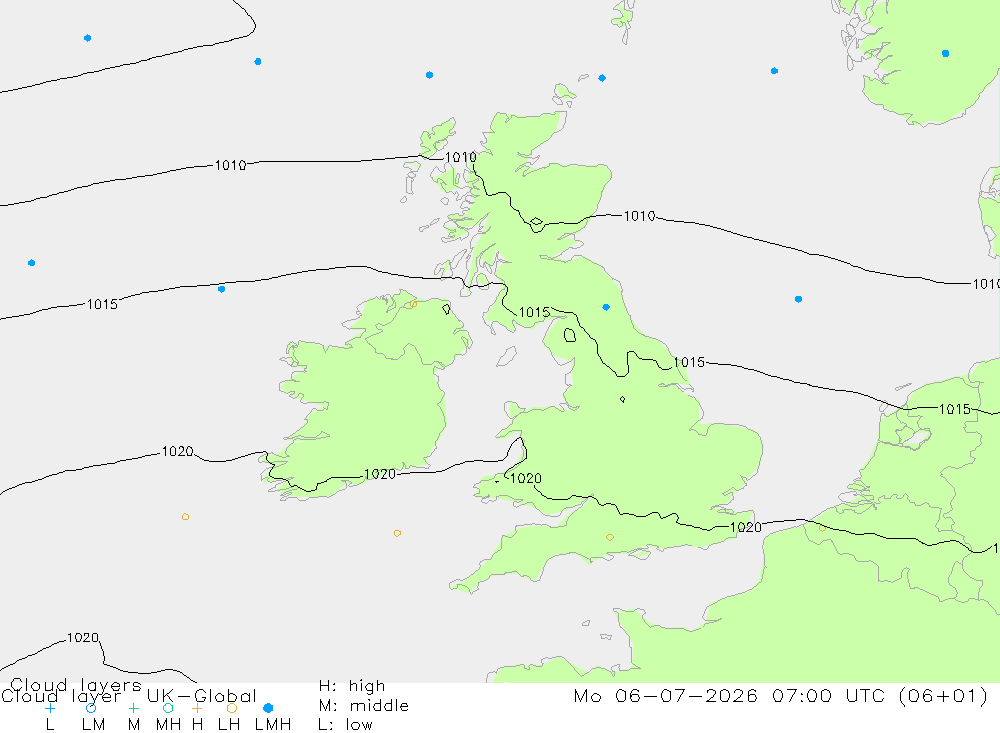Click the 1010 isobar label off Scotland's east coast
1000x733 pixels.
(639, 216)
